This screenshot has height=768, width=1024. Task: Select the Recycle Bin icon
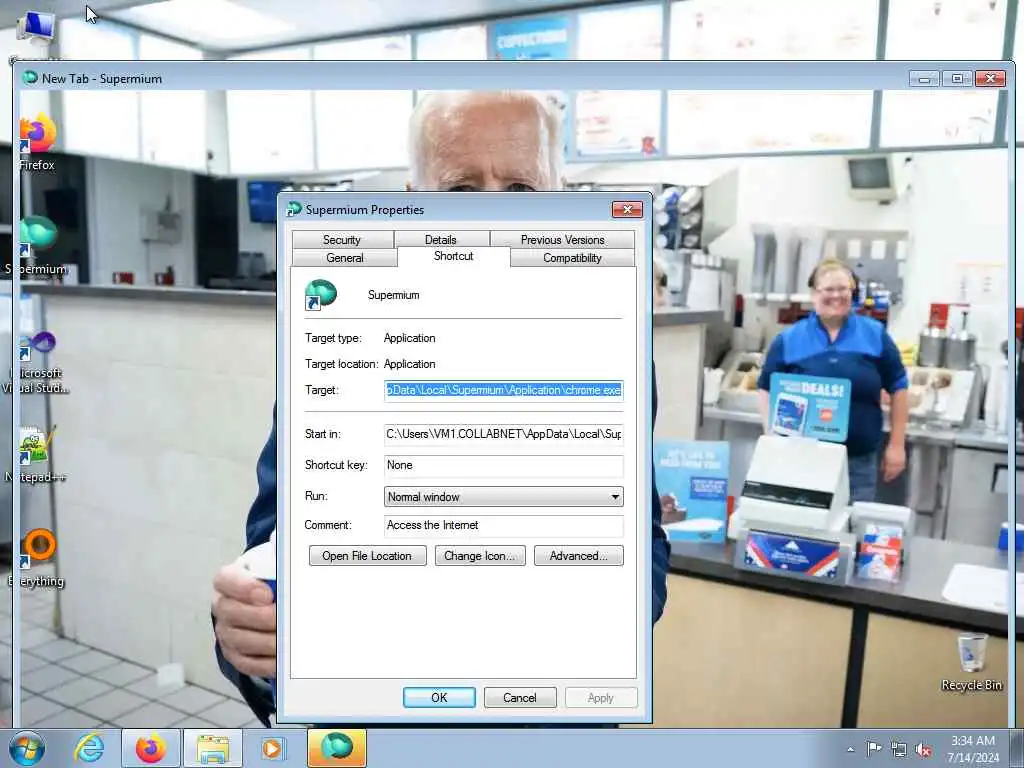972,661
